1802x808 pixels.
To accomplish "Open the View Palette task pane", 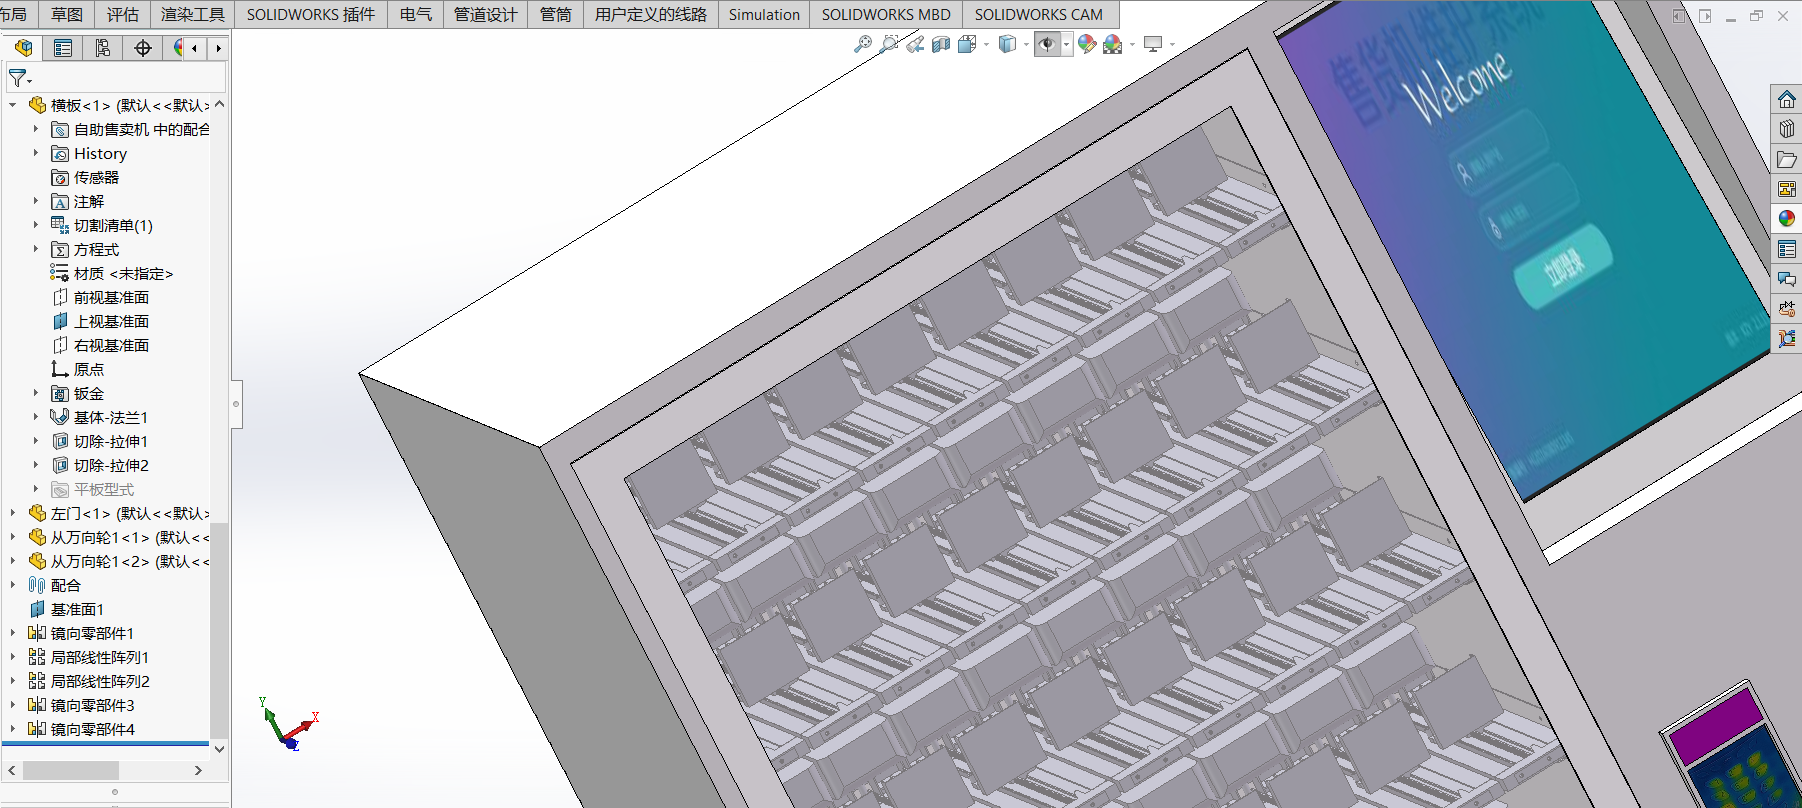I will click(x=1787, y=189).
